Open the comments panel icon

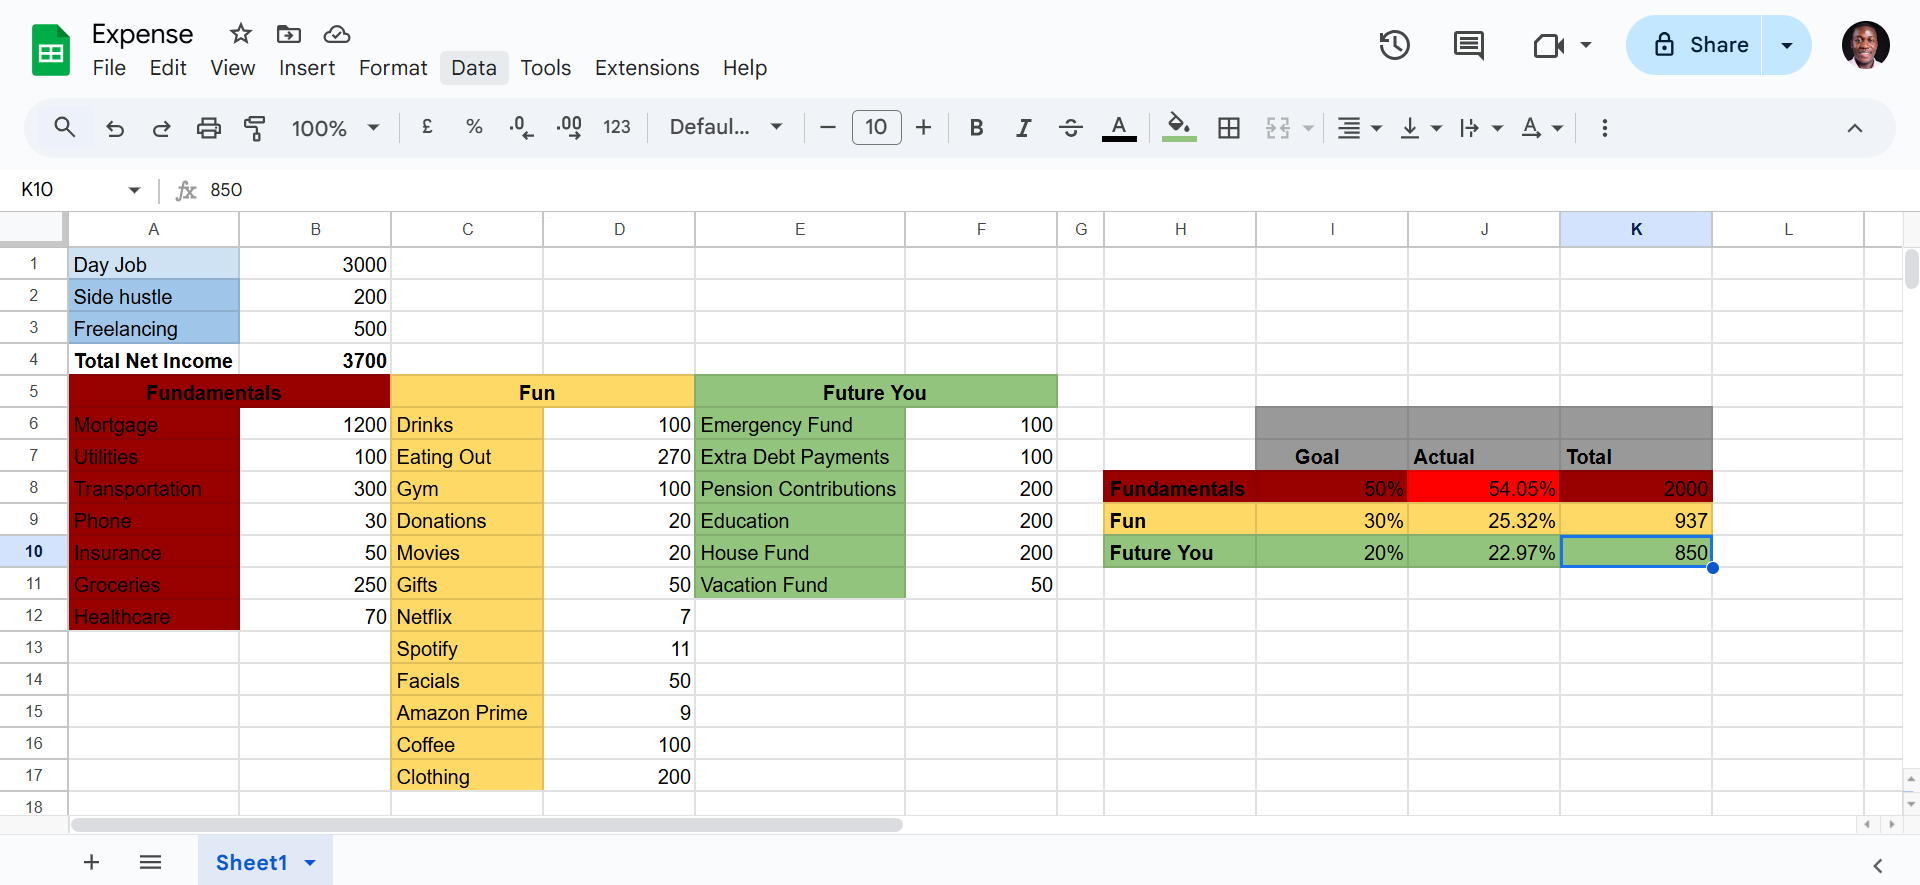point(1469,45)
